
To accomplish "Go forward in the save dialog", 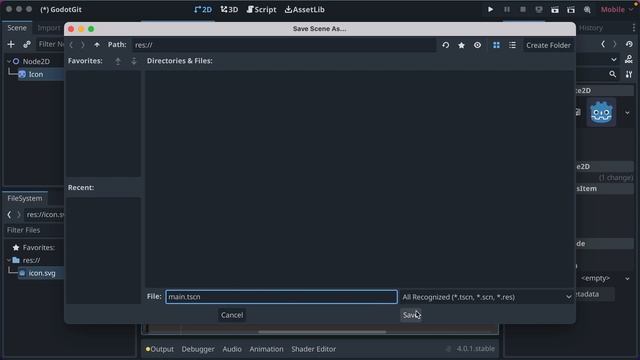I will pos(83,45).
